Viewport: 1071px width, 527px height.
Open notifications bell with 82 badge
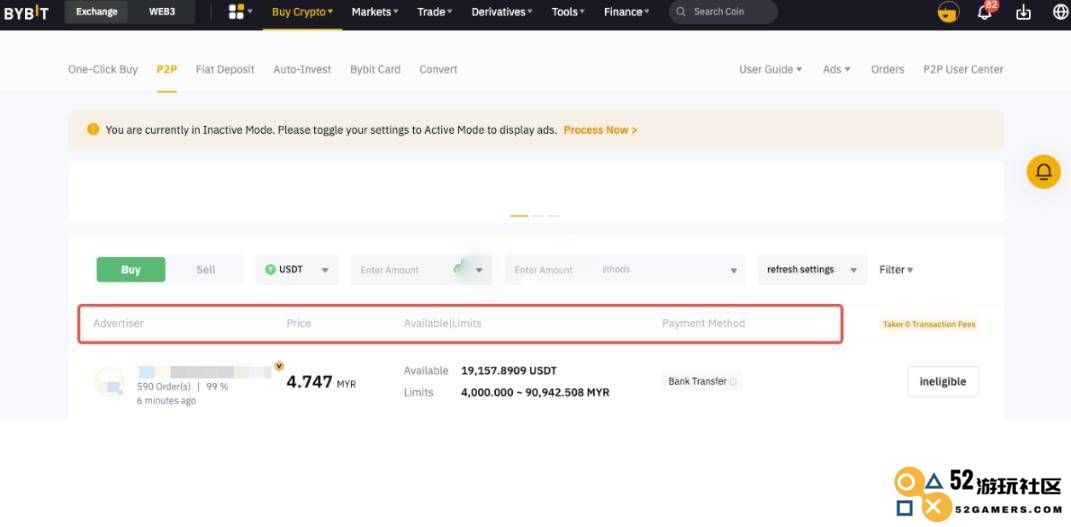tap(985, 12)
